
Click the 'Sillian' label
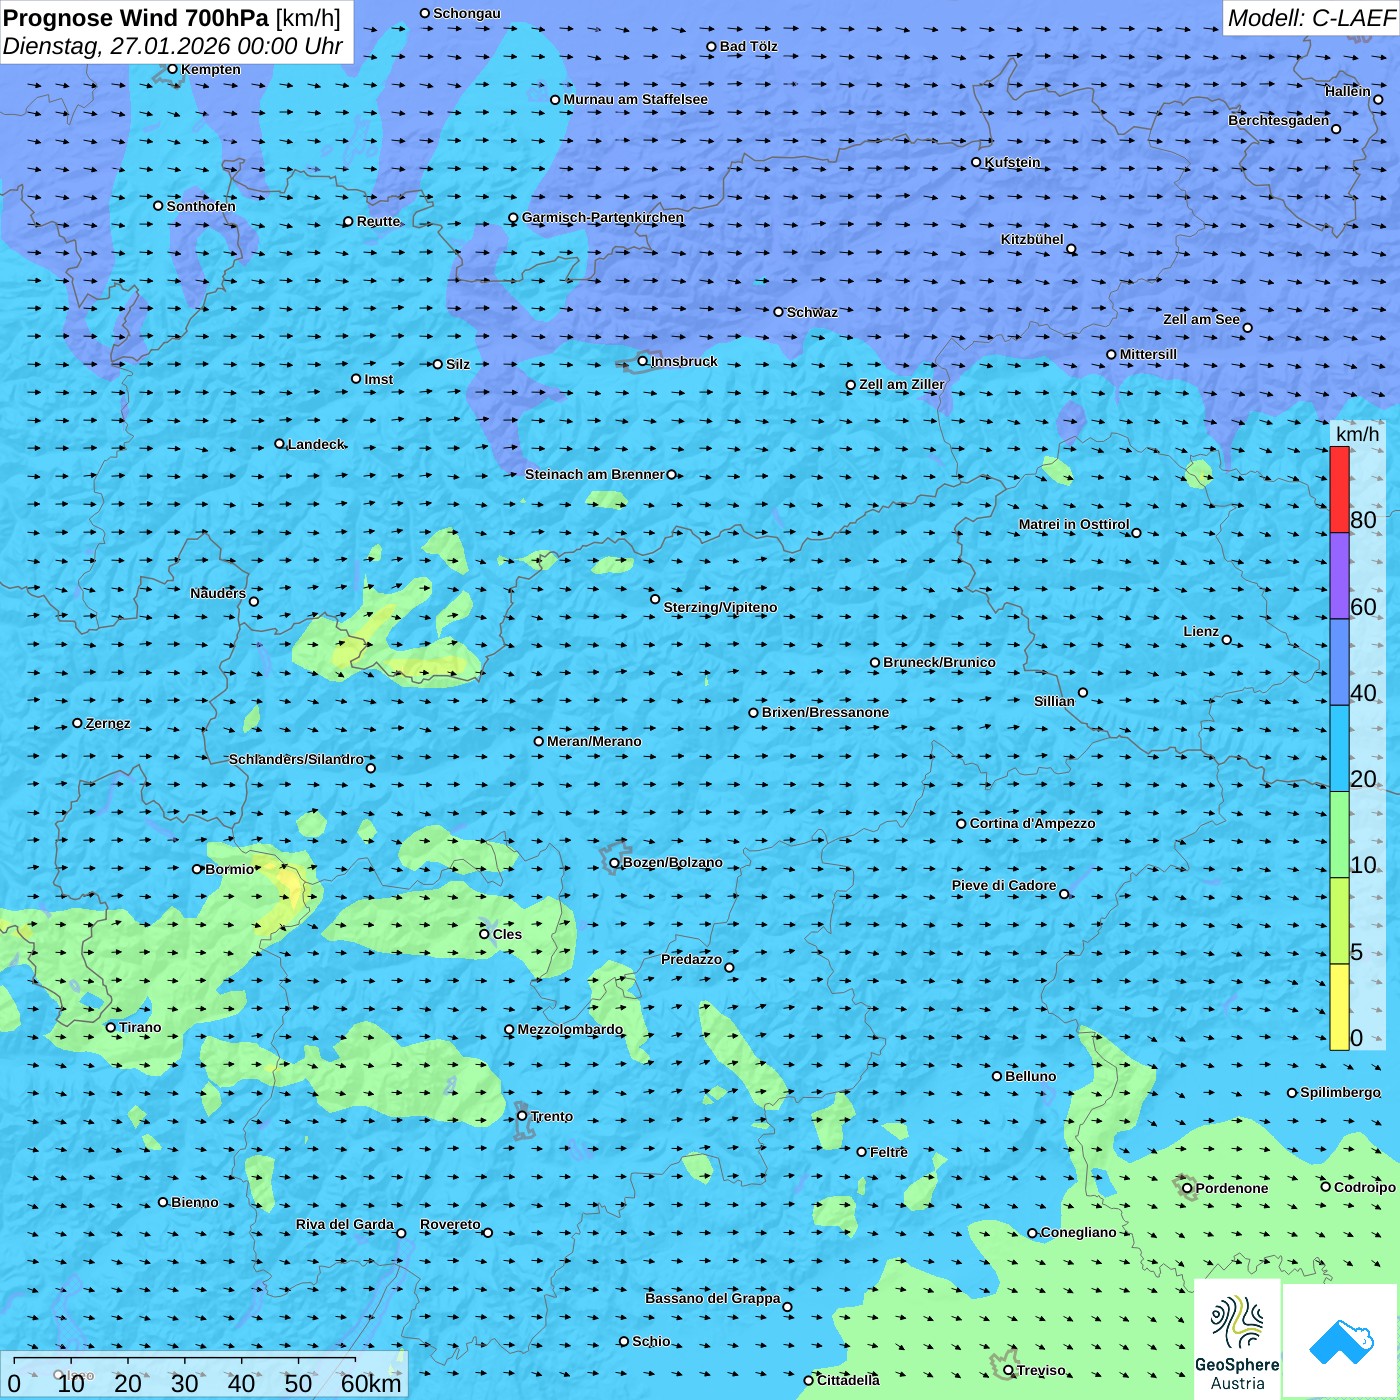click(x=1054, y=701)
